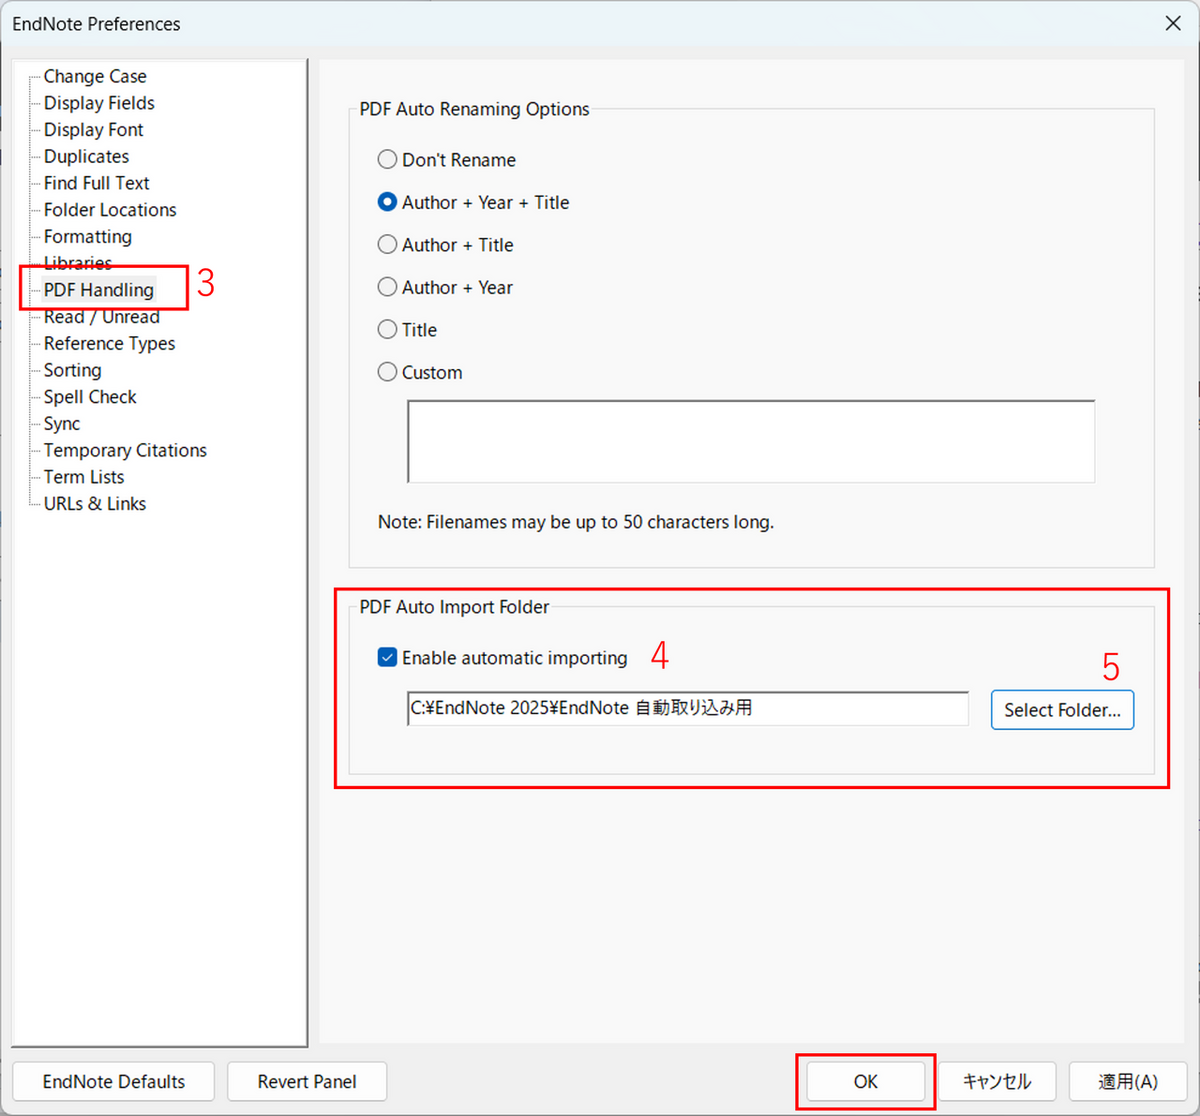This screenshot has width=1200, height=1116.
Task: Select the "Don't Rename" radio option
Action: tap(387, 160)
